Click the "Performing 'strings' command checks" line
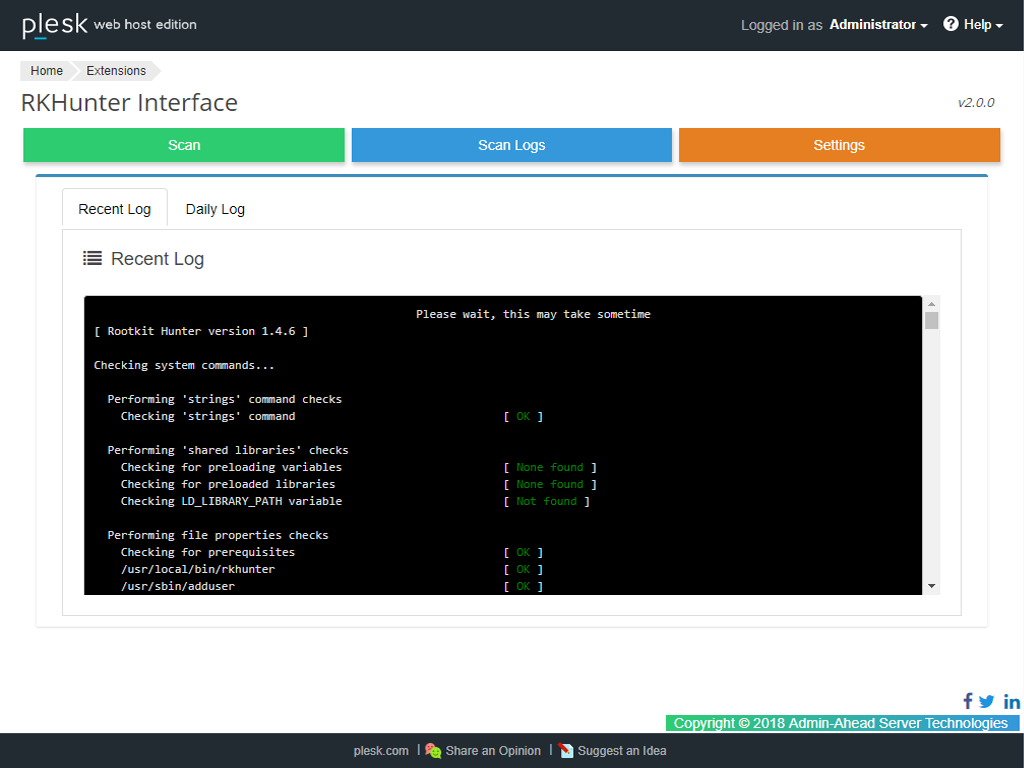The width and height of the screenshot is (1024, 768). click(225, 399)
